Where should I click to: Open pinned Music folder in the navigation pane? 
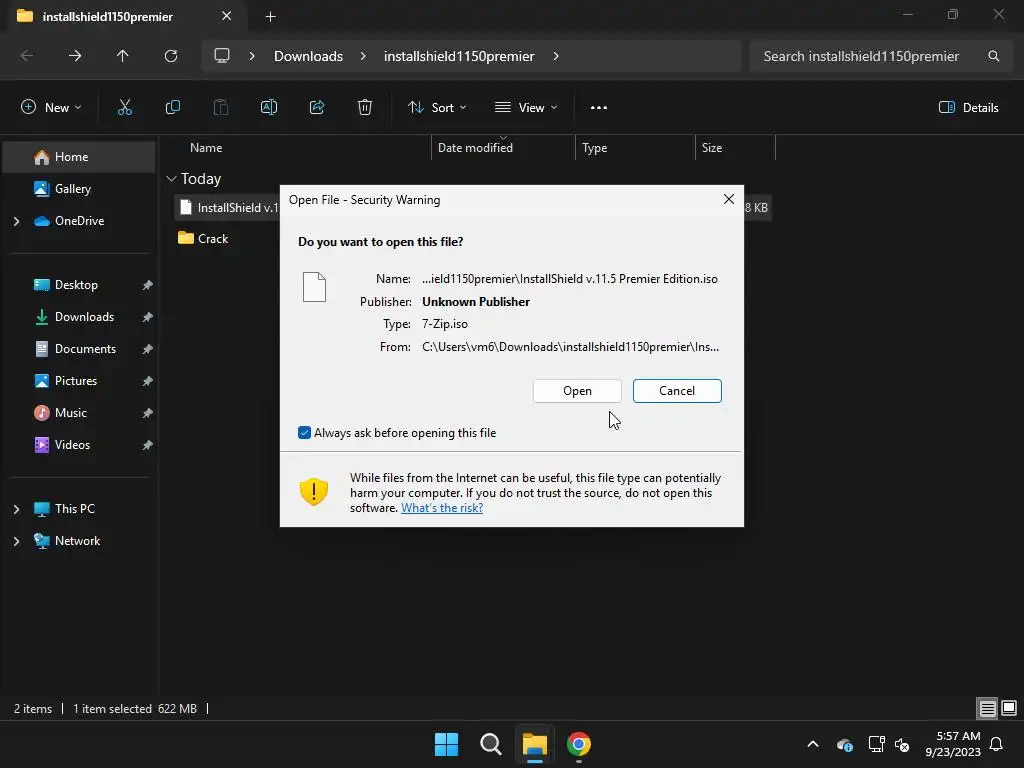coord(79,413)
